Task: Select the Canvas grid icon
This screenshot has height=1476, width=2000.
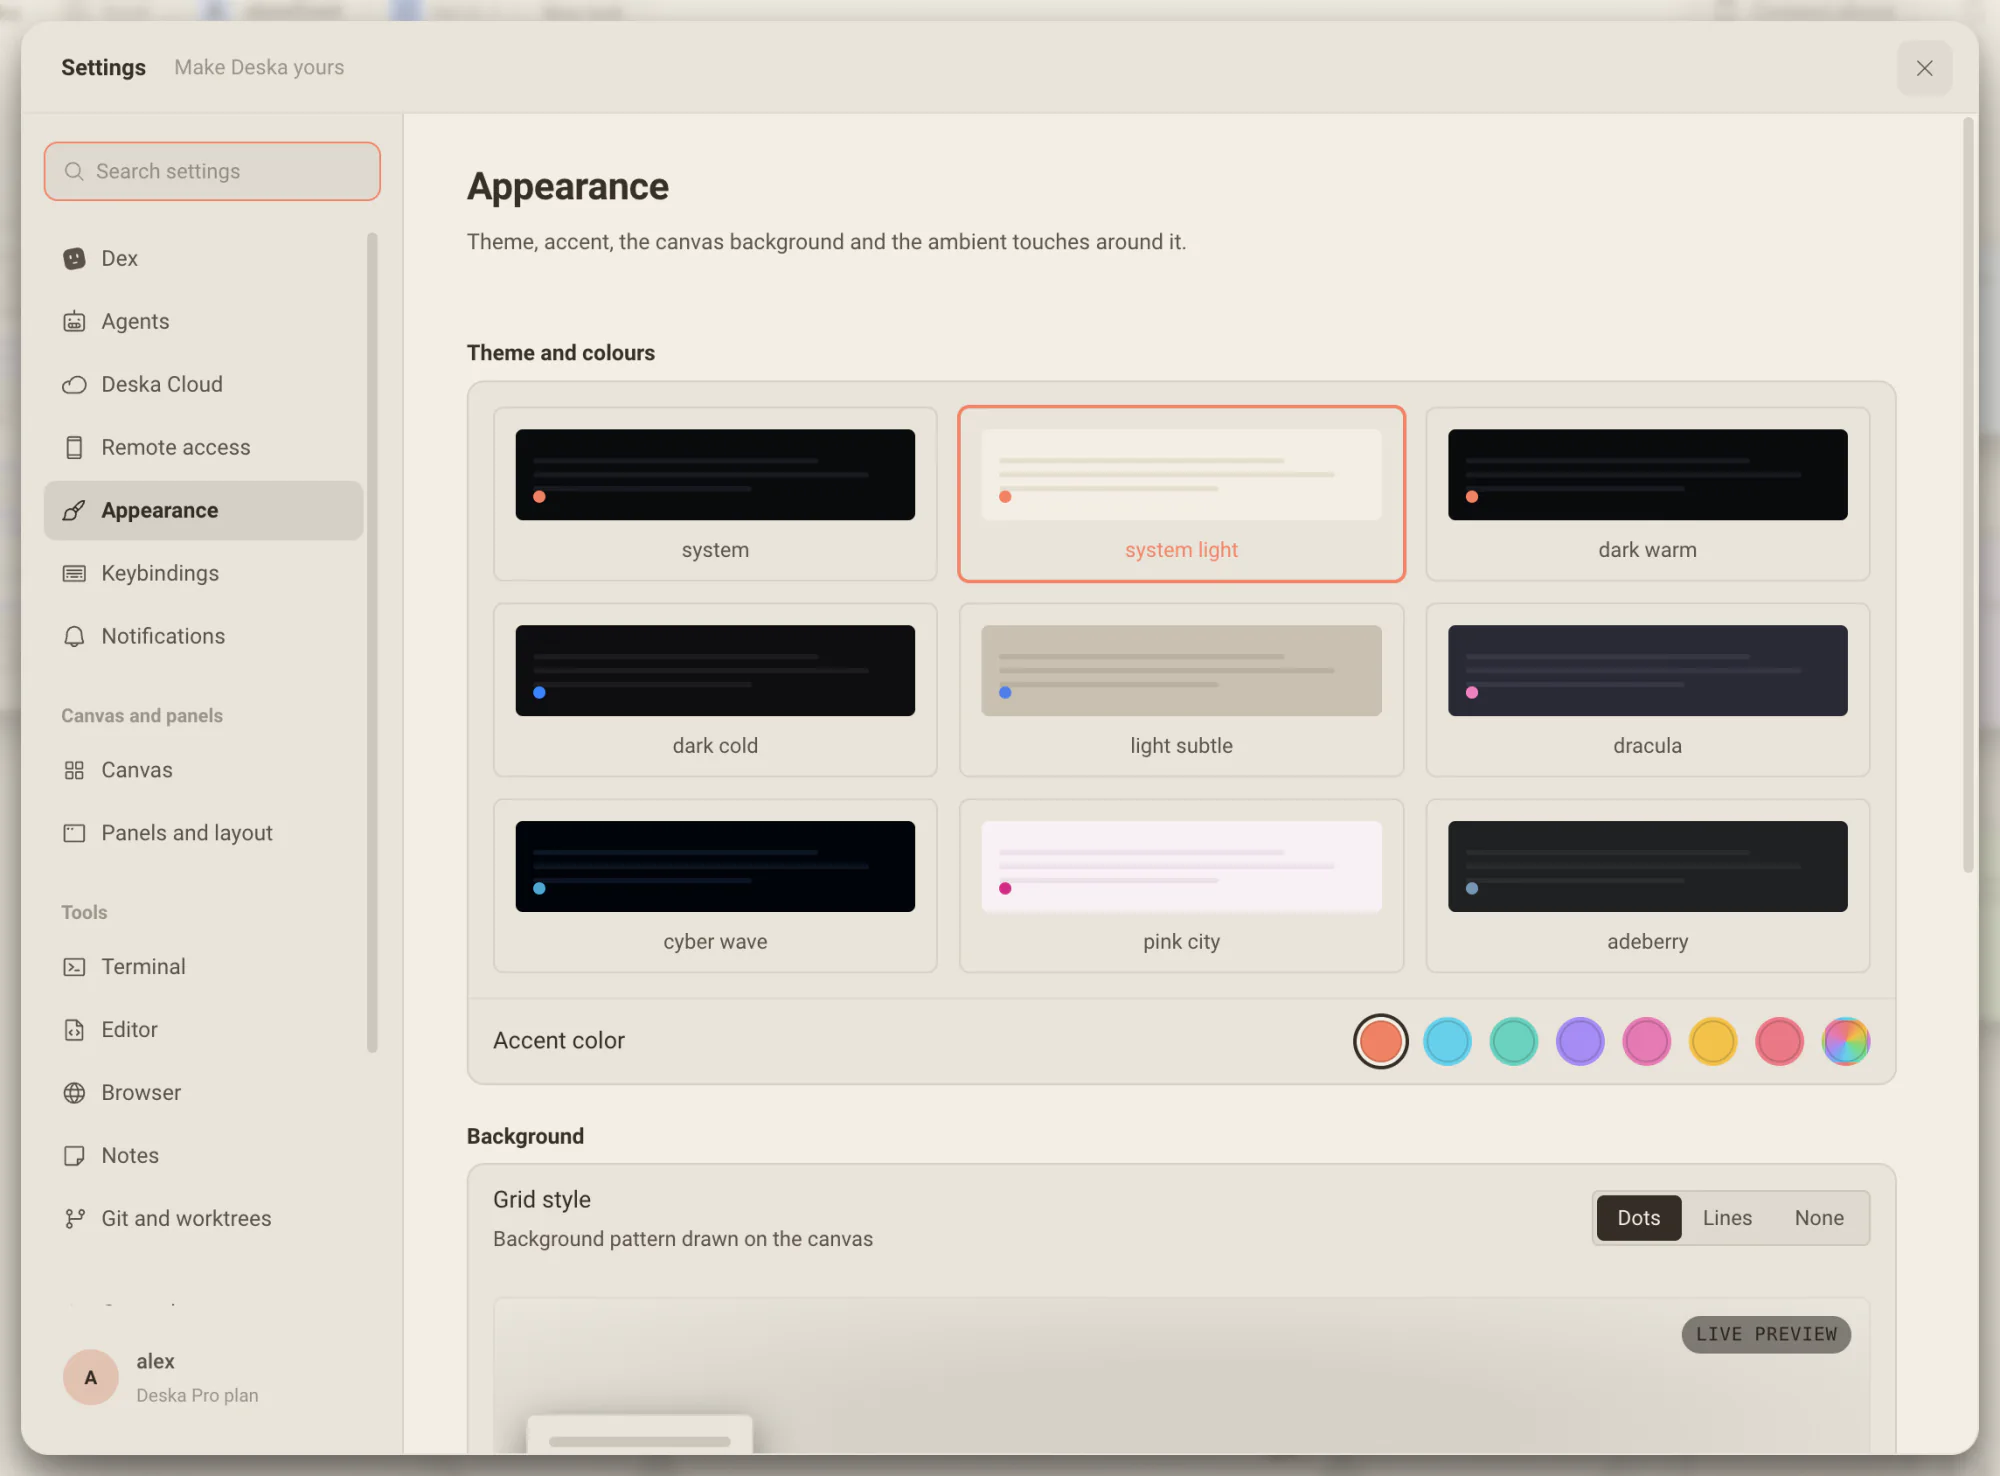Action: coord(74,771)
